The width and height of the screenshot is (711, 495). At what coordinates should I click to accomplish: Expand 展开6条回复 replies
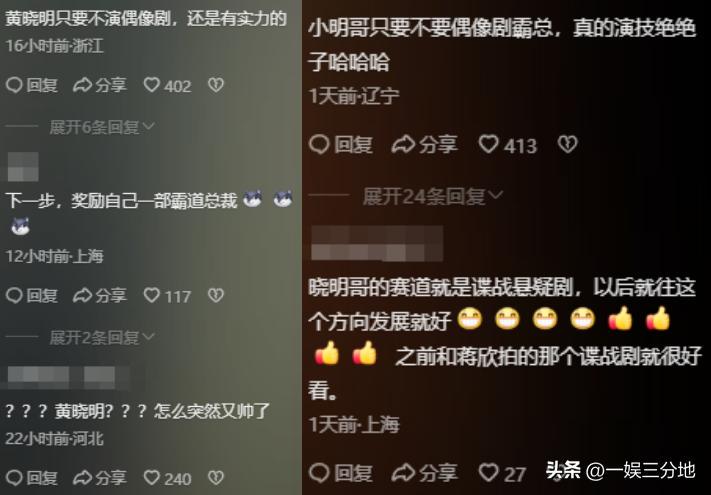point(102,127)
